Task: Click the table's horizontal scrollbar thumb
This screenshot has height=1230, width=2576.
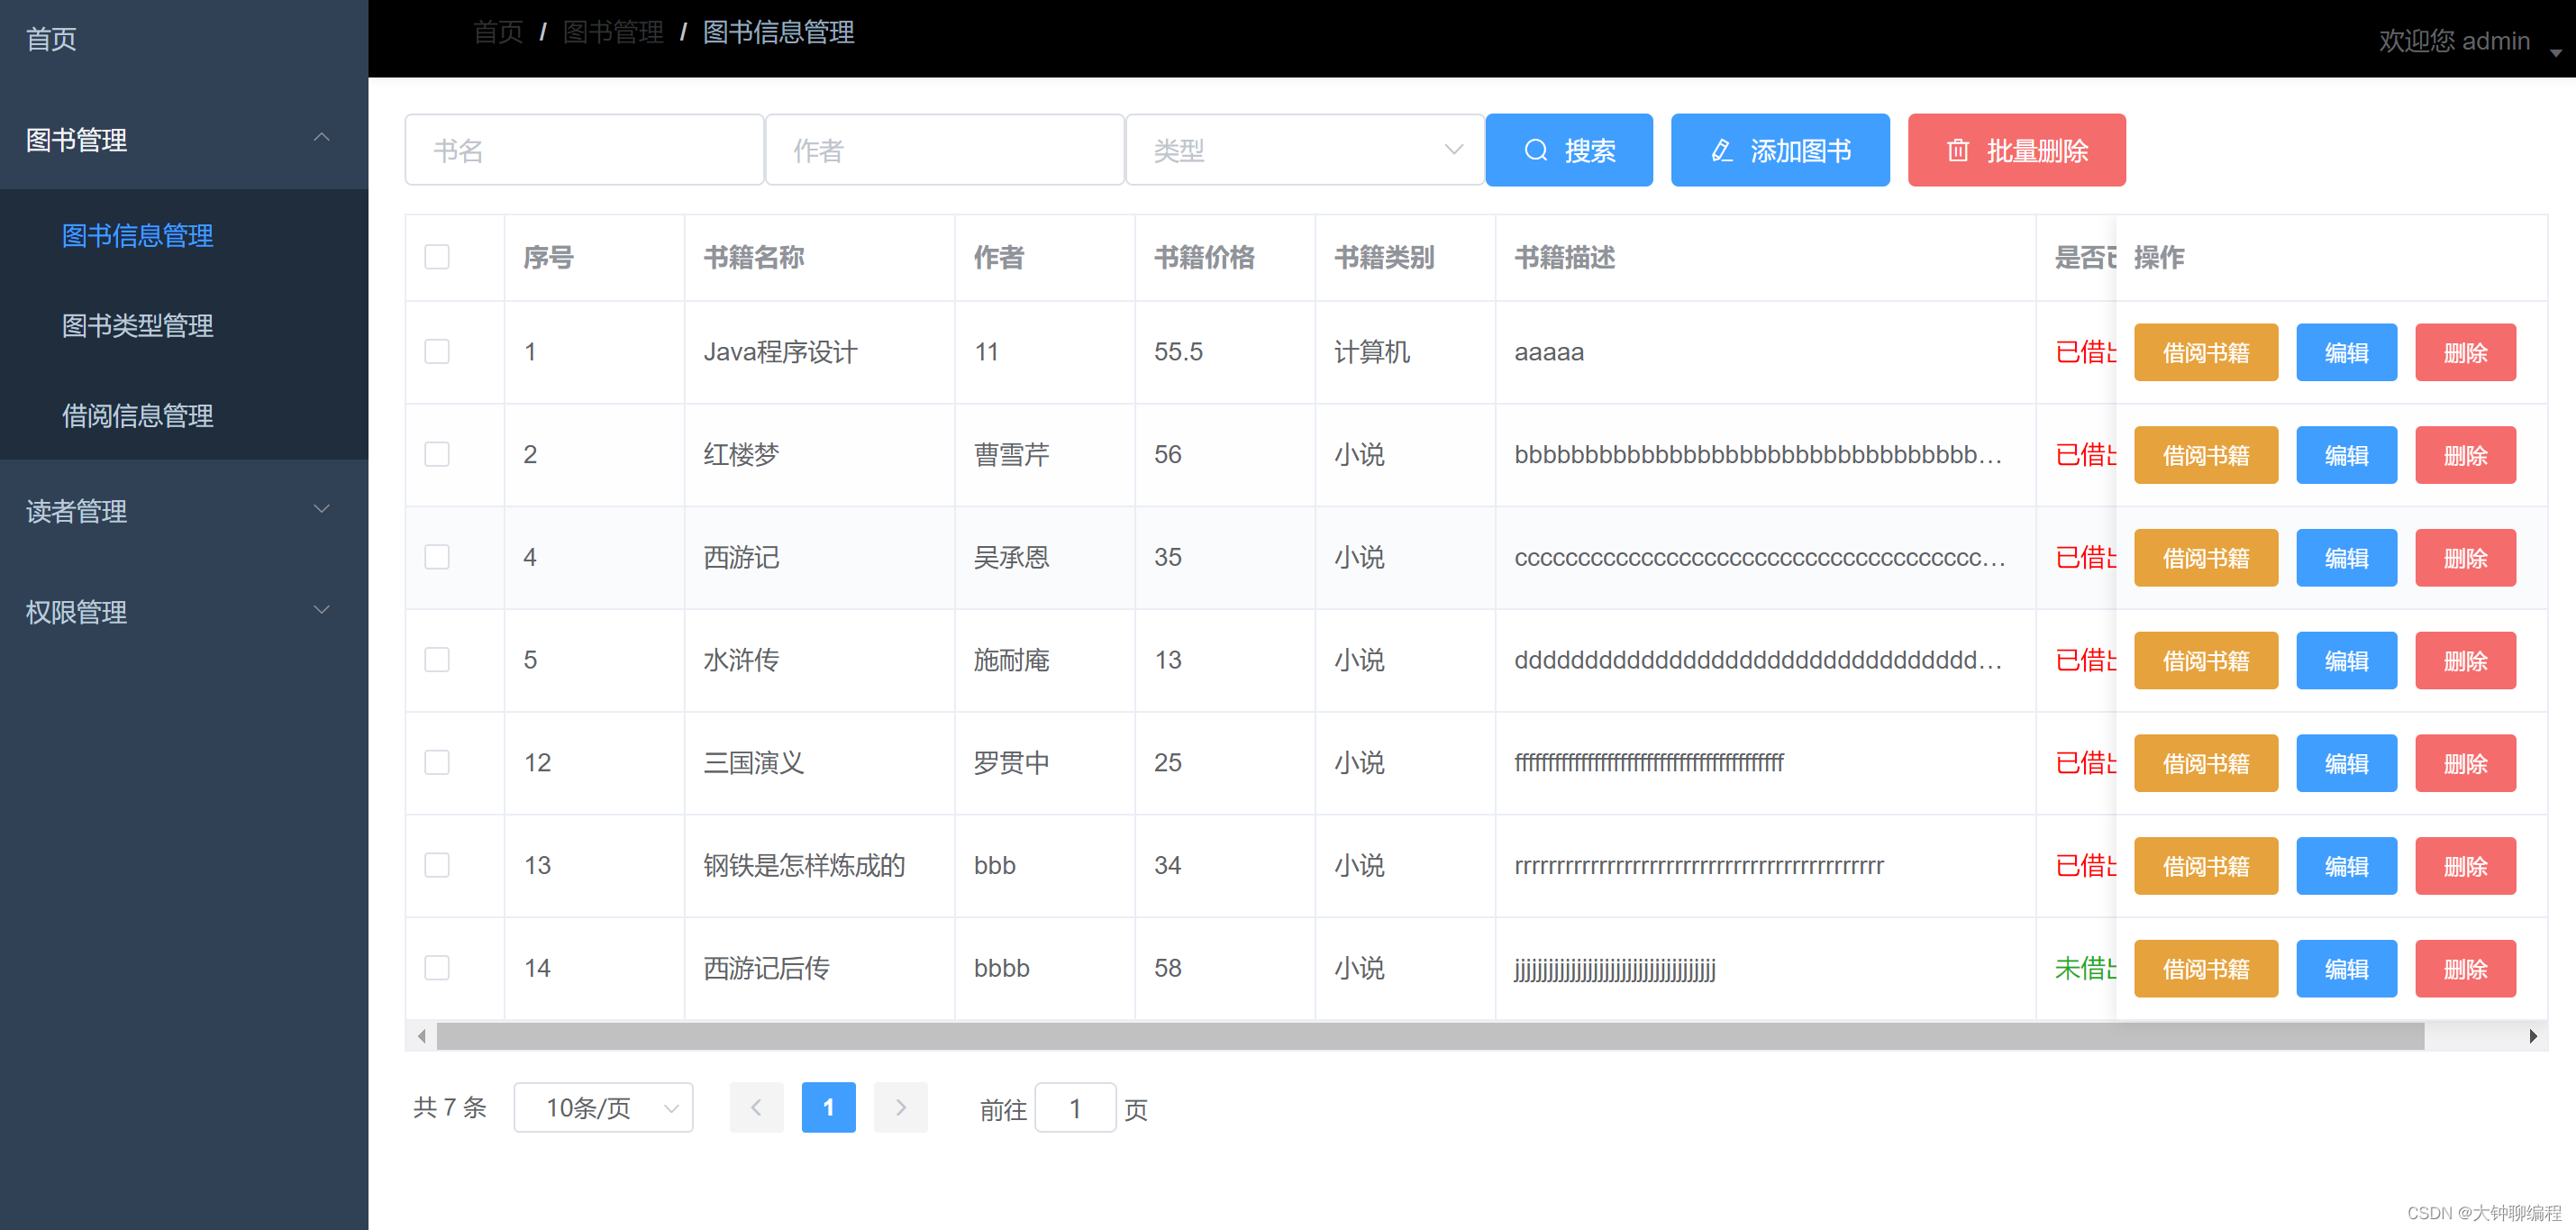Action: pyautogui.click(x=1430, y=1036)
